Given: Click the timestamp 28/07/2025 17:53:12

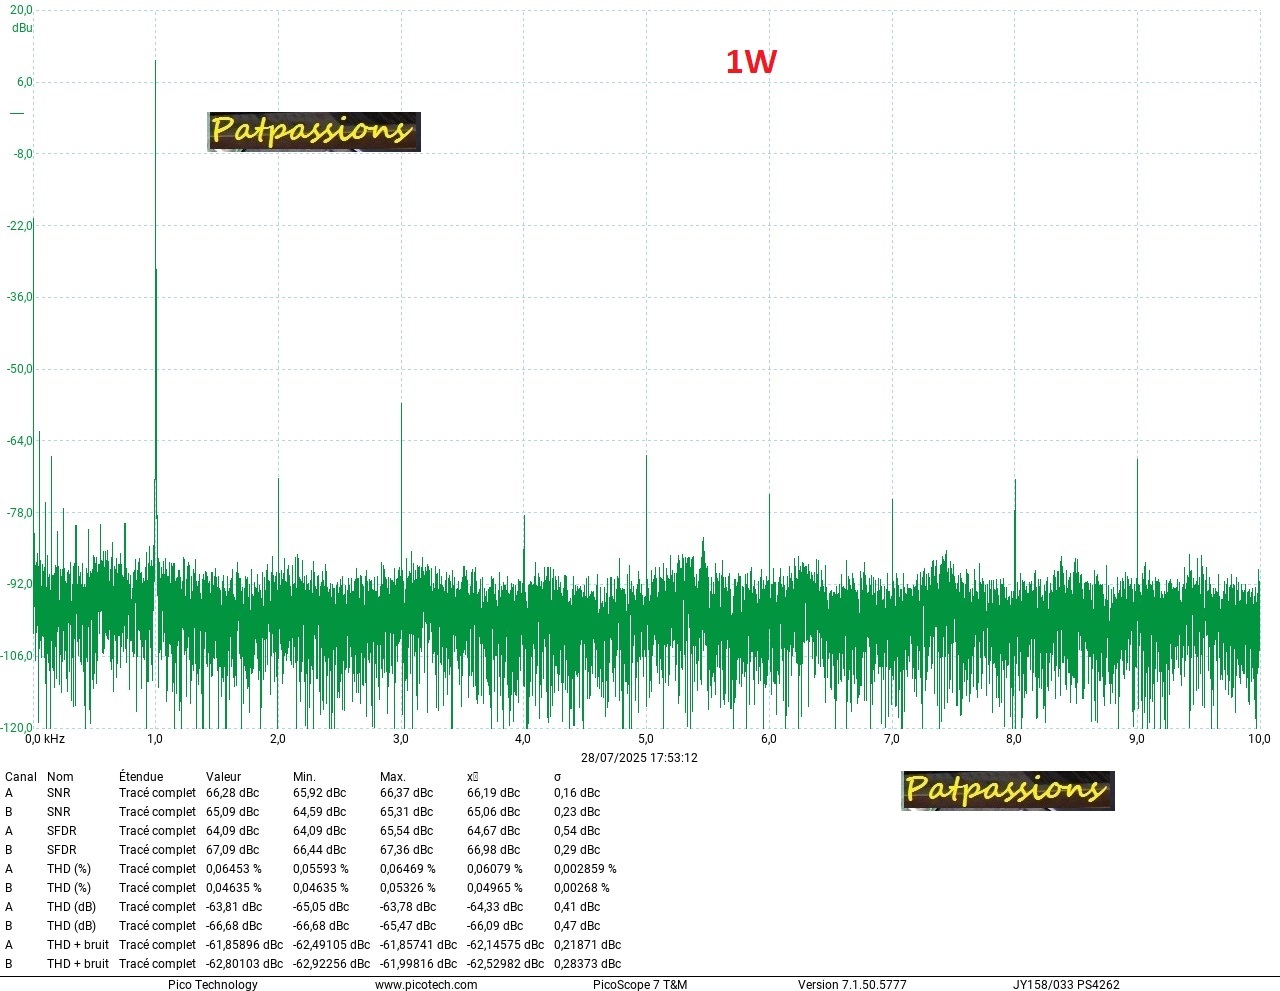Looking at the screenshot, I should (x=639, y=758).
